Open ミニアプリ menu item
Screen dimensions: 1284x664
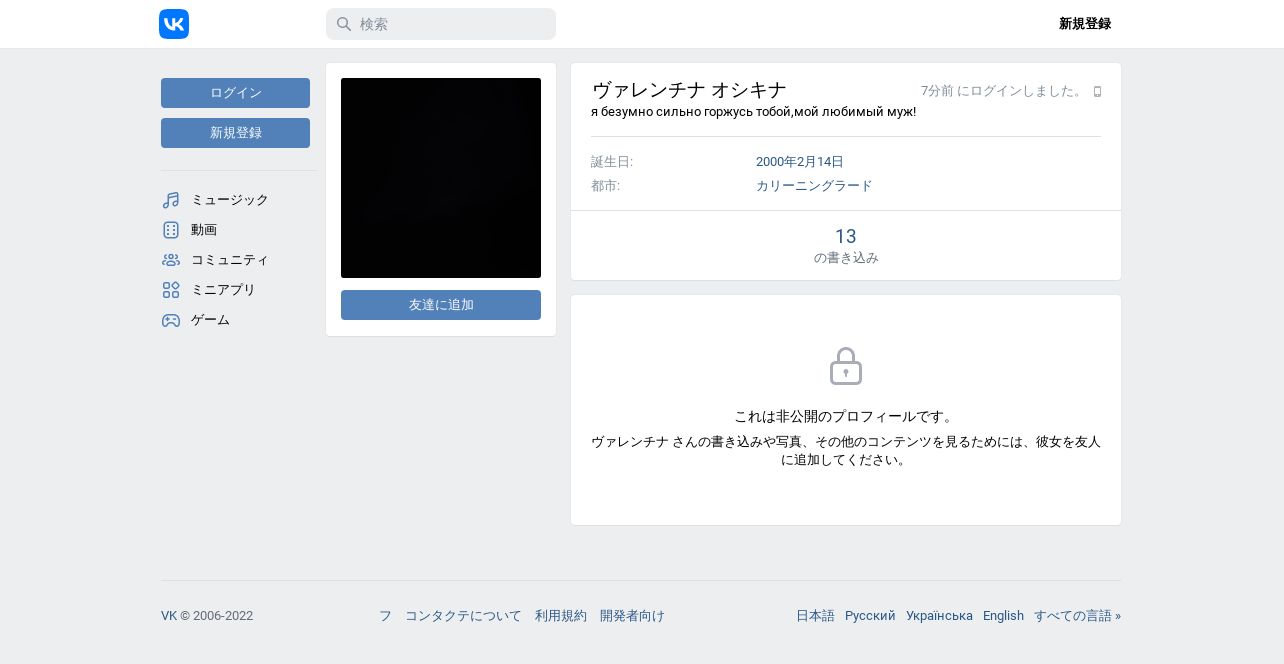point(235,290)
